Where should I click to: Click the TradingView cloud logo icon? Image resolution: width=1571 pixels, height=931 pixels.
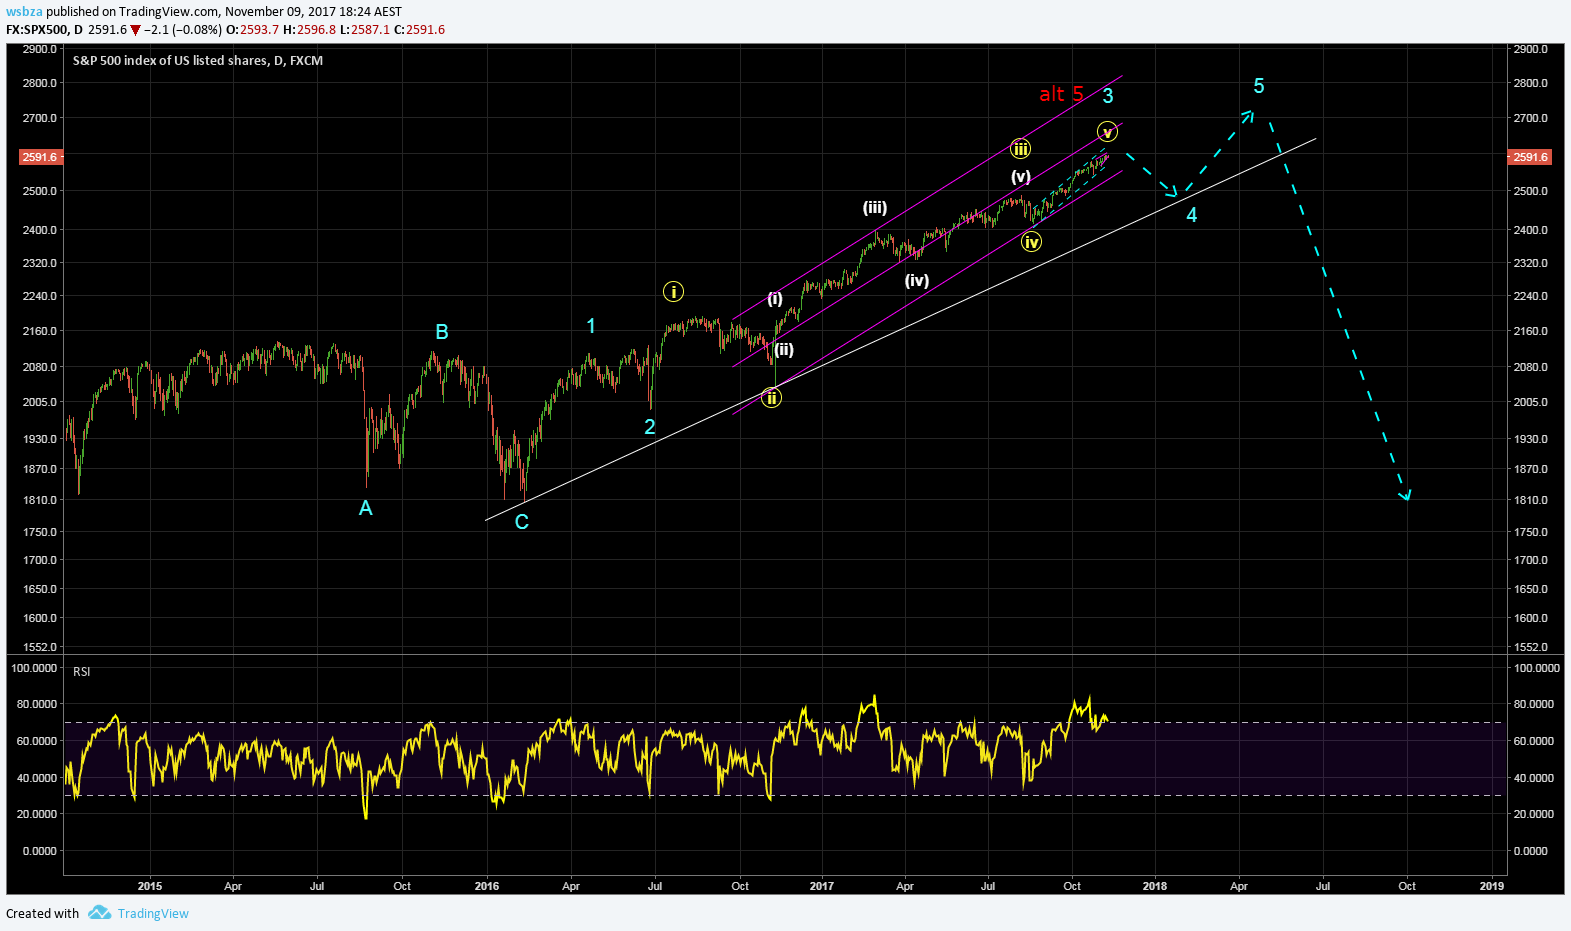99,912
